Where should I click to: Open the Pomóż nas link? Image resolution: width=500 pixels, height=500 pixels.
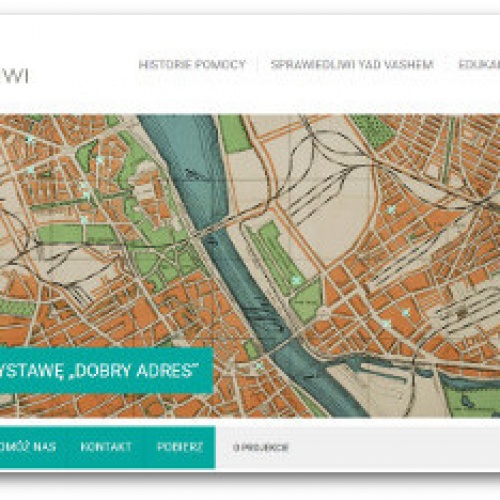pos(28,447)
